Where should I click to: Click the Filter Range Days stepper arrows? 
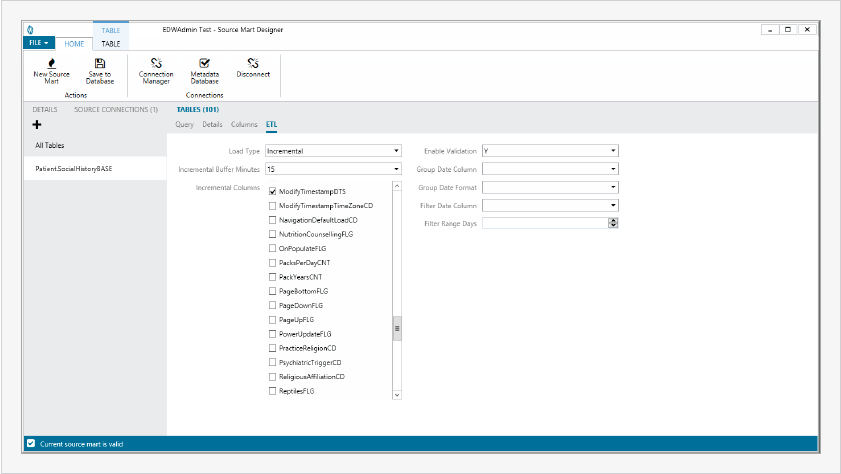coord(613,223)
